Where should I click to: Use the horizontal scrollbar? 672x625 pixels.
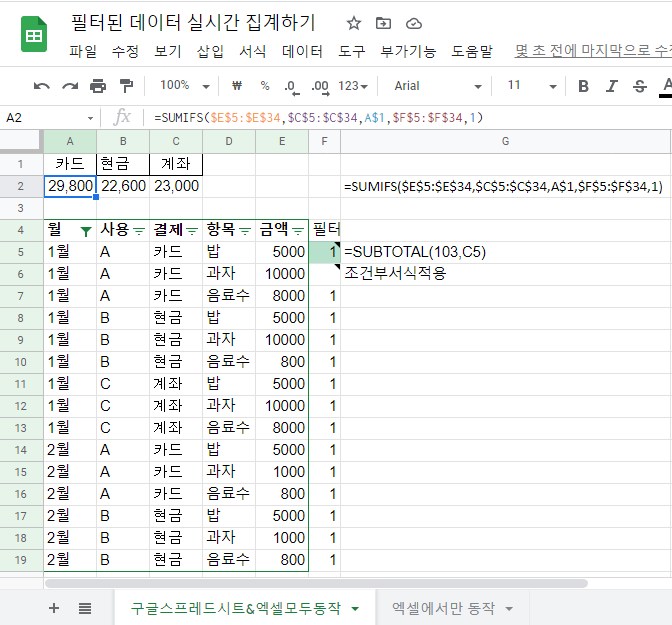(x=316, y=583)
